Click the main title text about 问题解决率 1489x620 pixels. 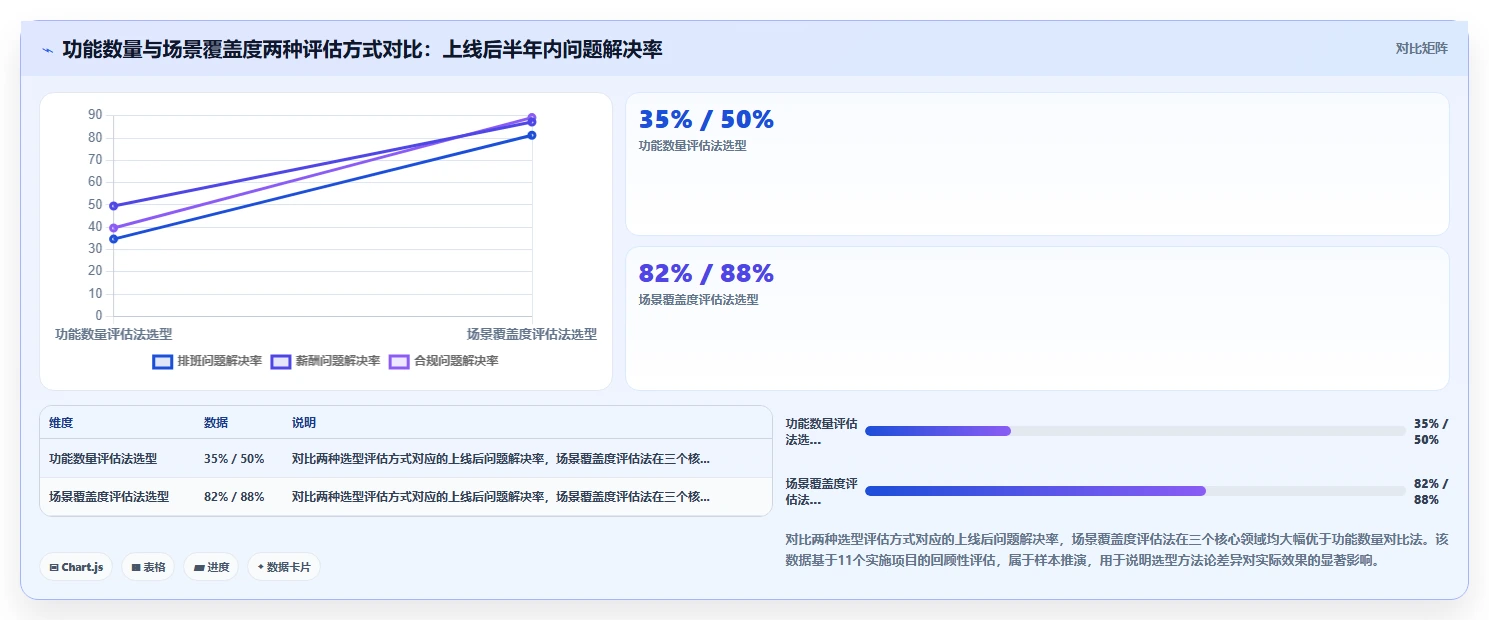click(x=362, y=49)
